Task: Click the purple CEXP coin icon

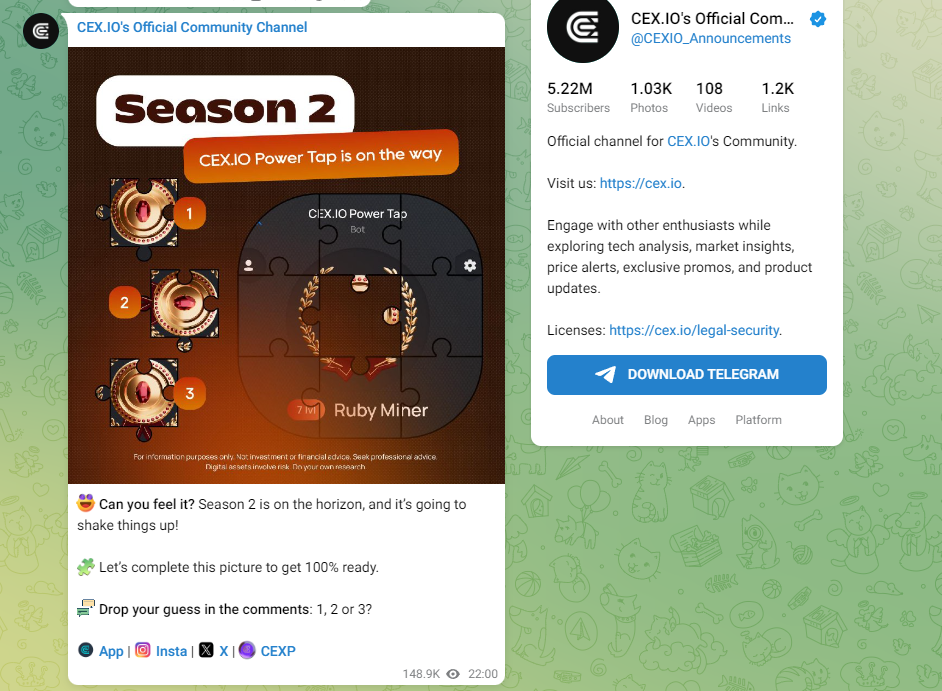Action: pyautogui.click(x=247, y=650)
